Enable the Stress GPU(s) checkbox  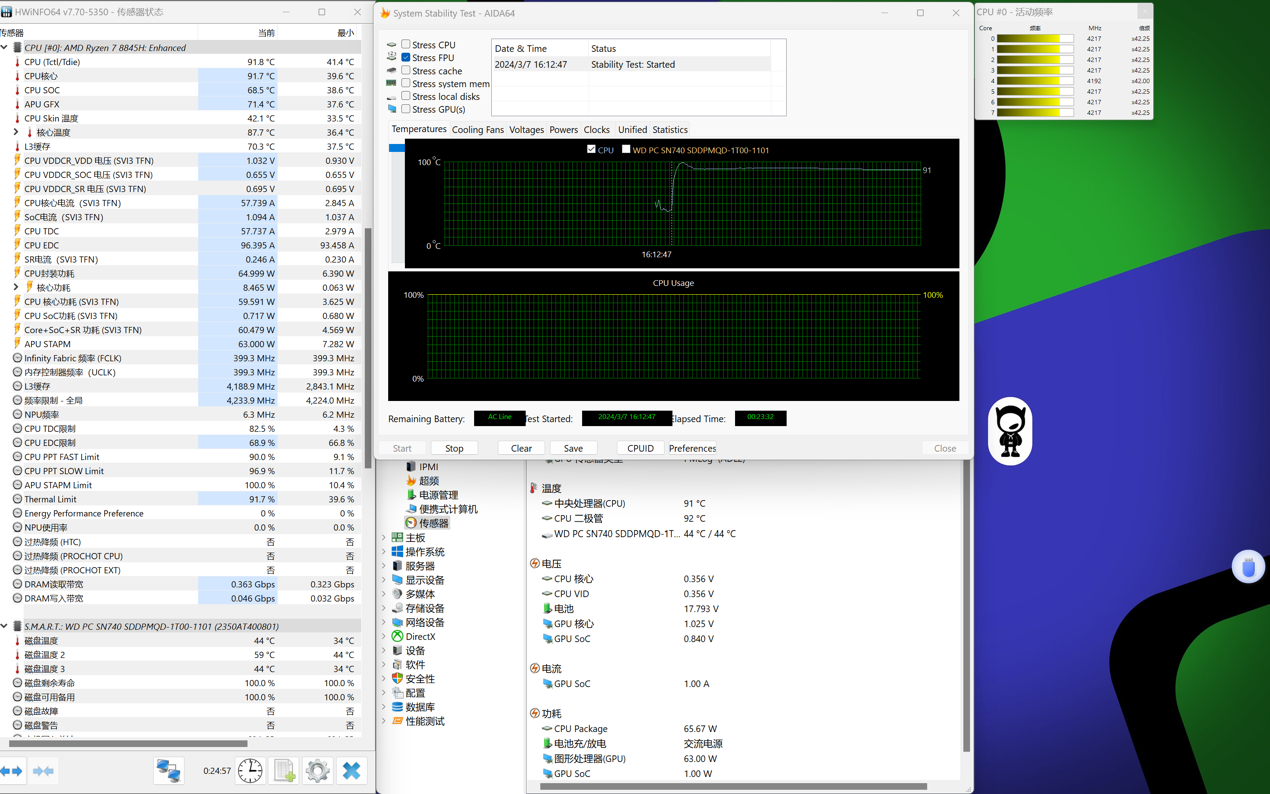(x=406, y=109)
